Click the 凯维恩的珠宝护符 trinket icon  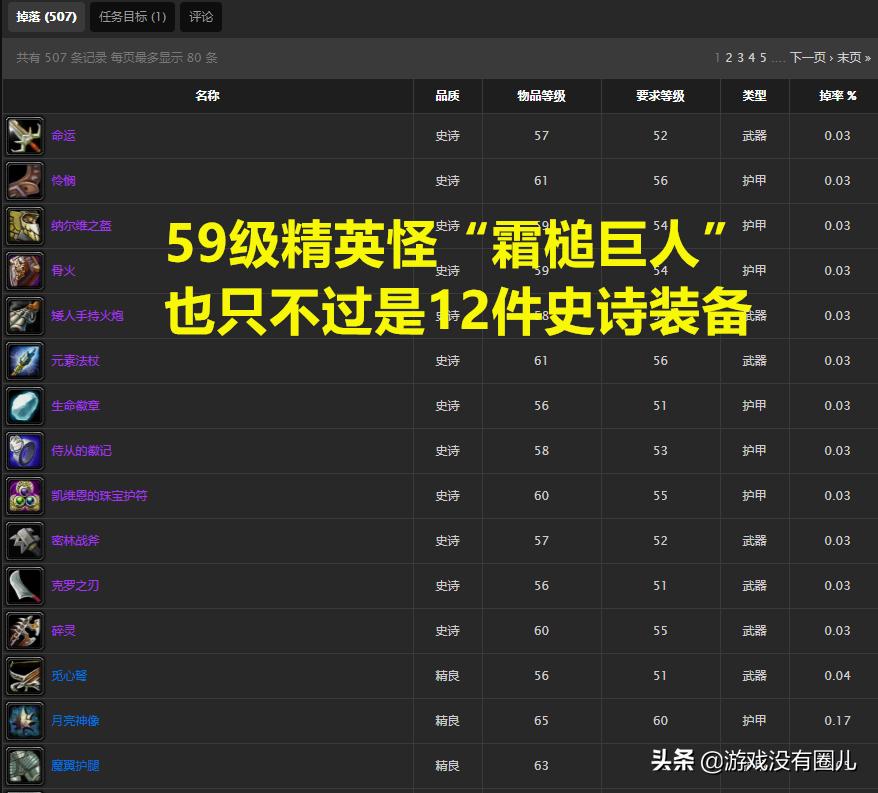pyautogui.click(x=24, y=495)
